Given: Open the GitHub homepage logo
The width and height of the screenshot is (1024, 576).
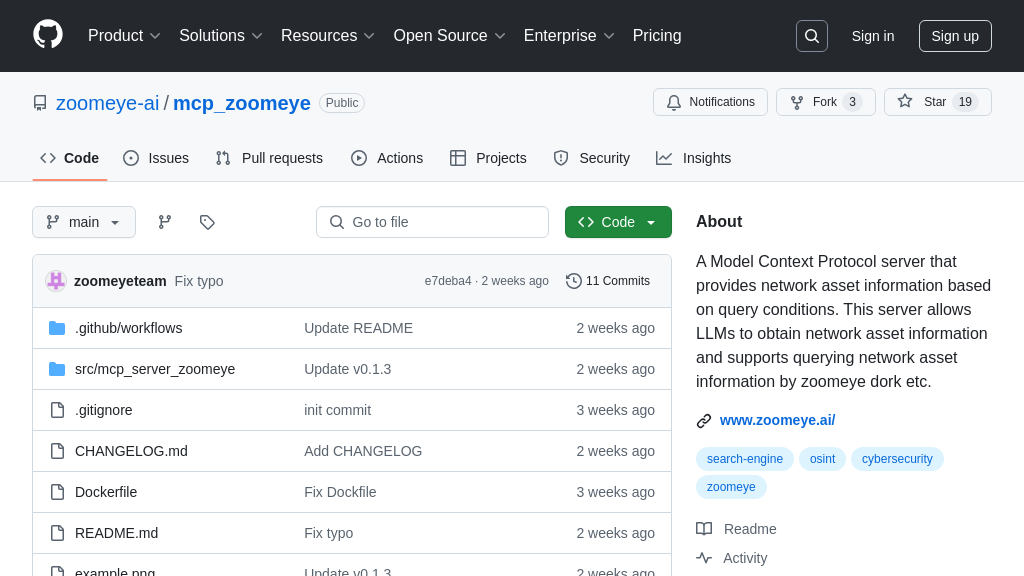Looking at the screenshot, I should [48, 35].
